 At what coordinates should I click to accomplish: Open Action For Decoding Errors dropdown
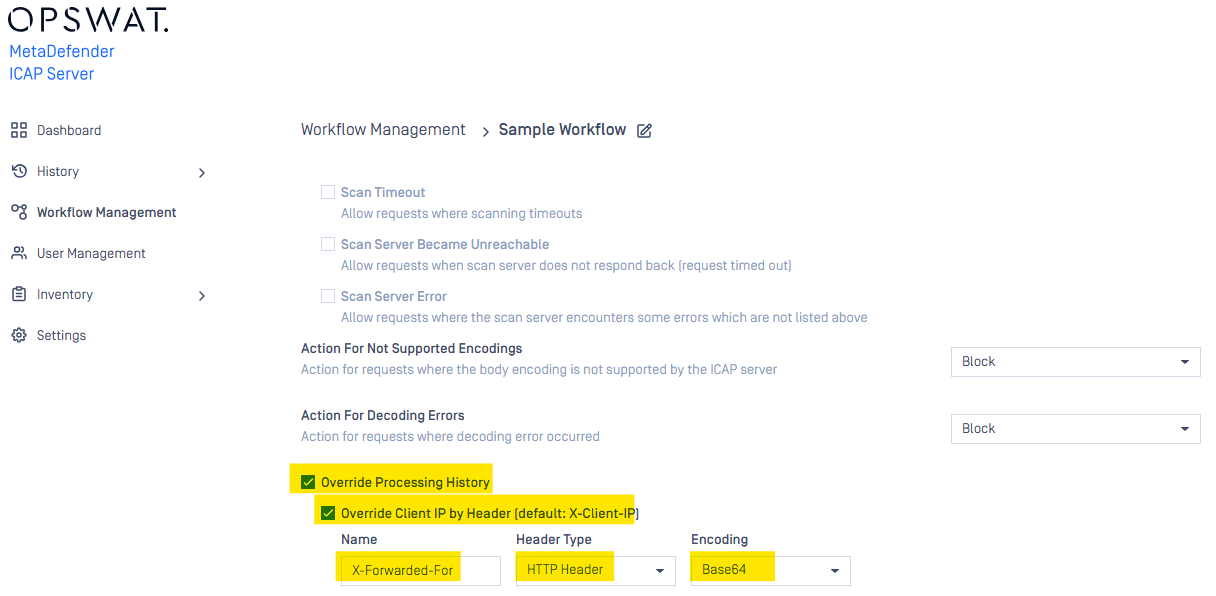click(1075, 429)
